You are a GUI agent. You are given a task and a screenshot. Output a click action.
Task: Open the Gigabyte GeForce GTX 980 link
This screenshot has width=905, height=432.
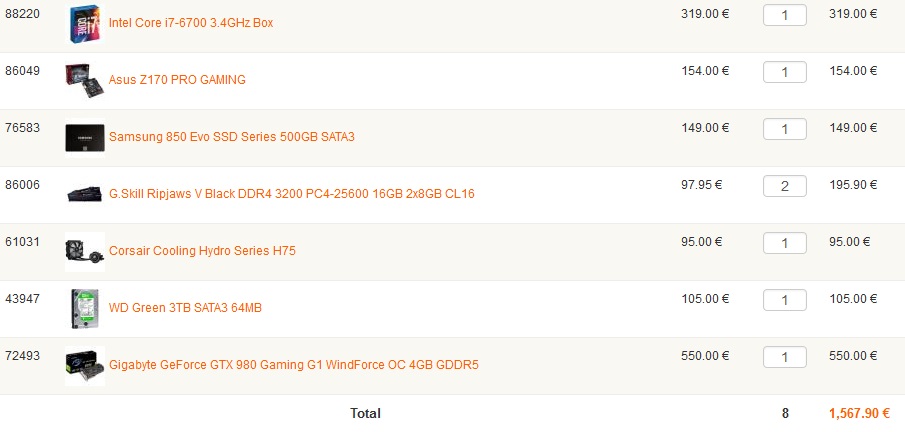[293, 365]
